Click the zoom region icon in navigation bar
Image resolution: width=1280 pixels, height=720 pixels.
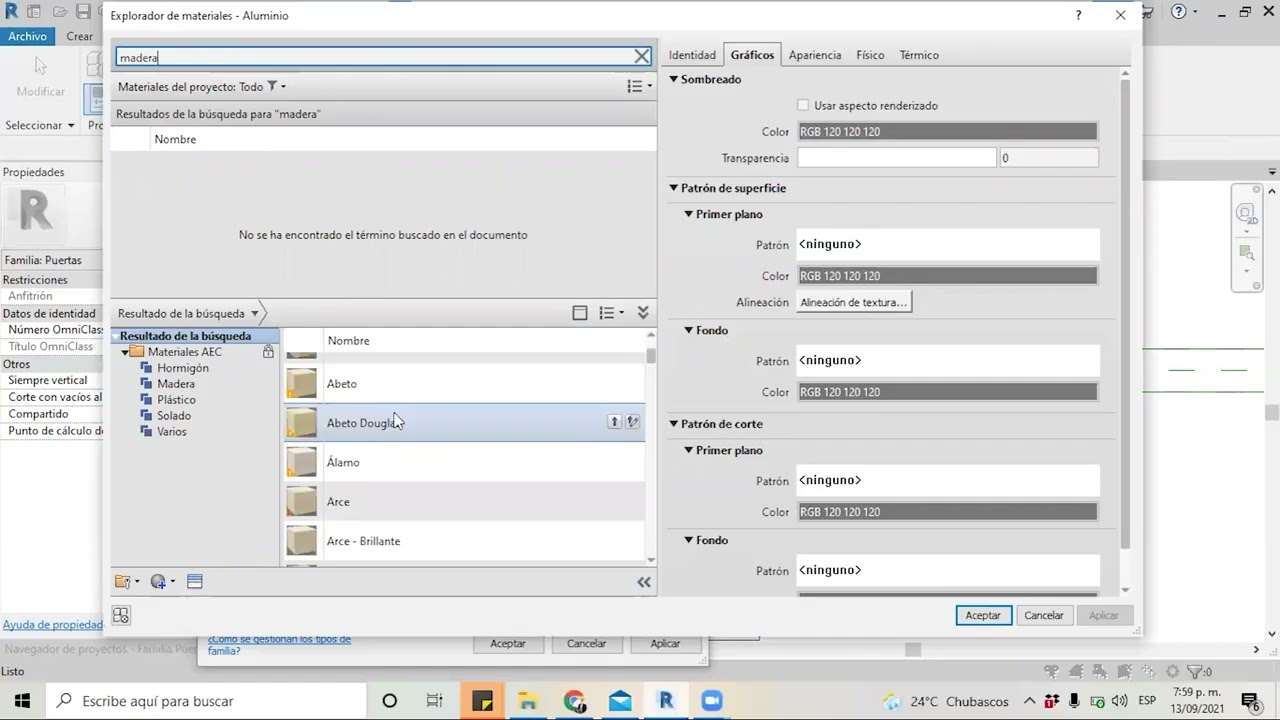coord(1246,252)
